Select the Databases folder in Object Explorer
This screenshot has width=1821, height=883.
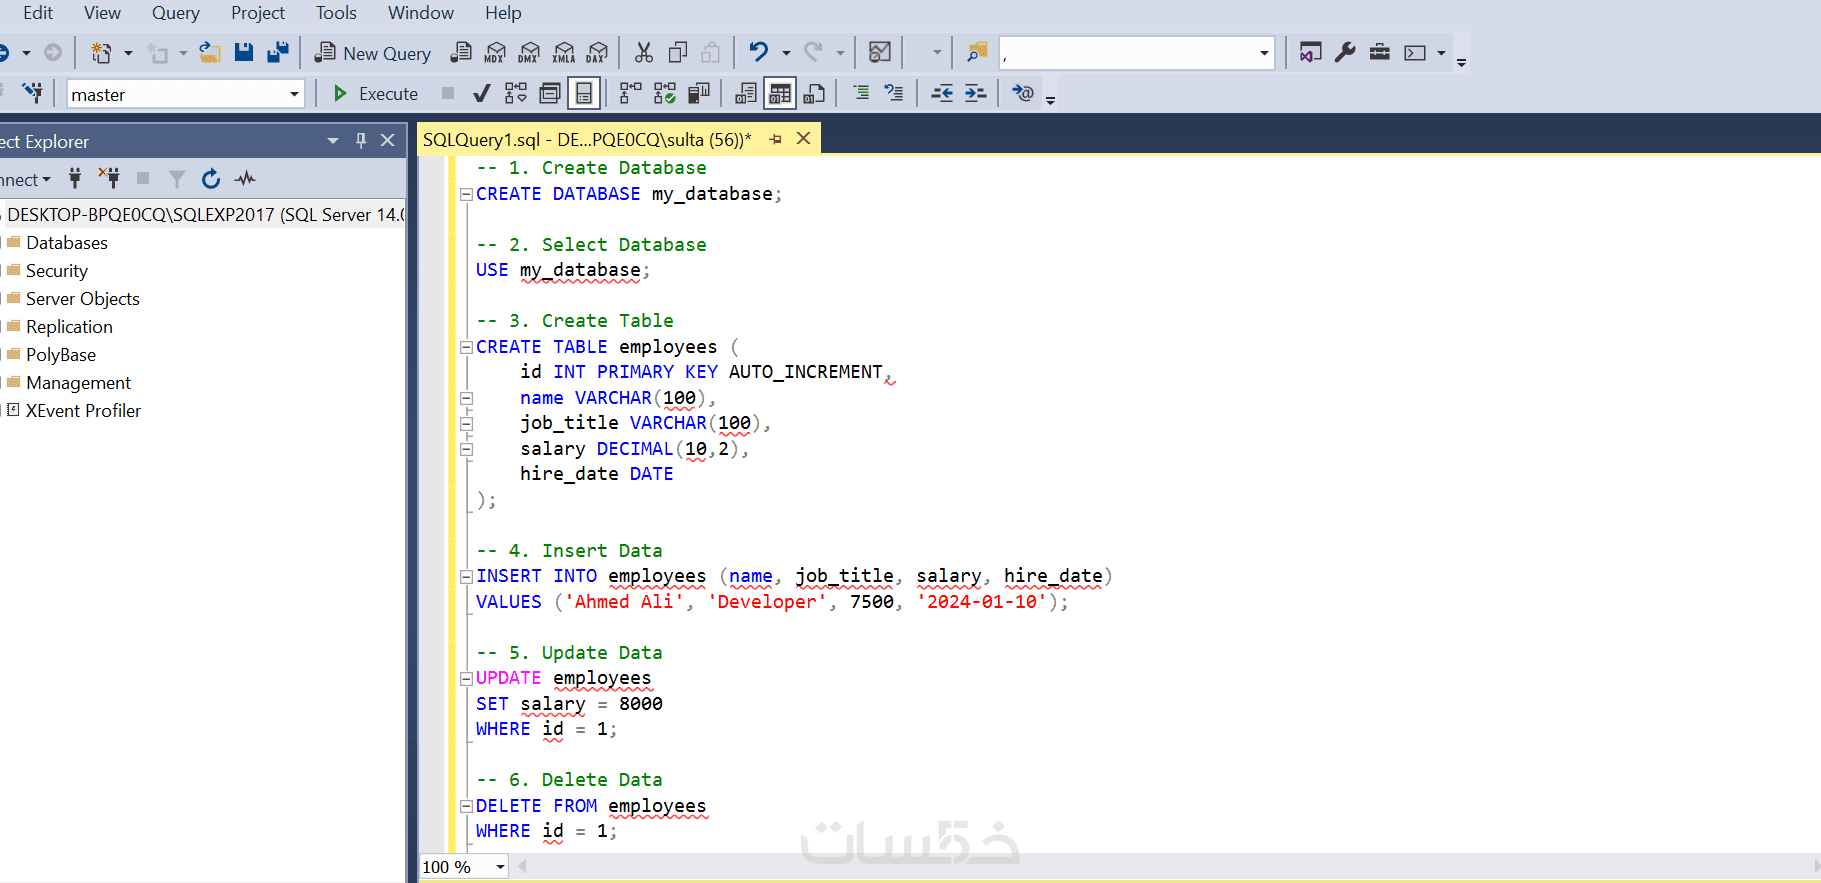[x=66, y=243]
